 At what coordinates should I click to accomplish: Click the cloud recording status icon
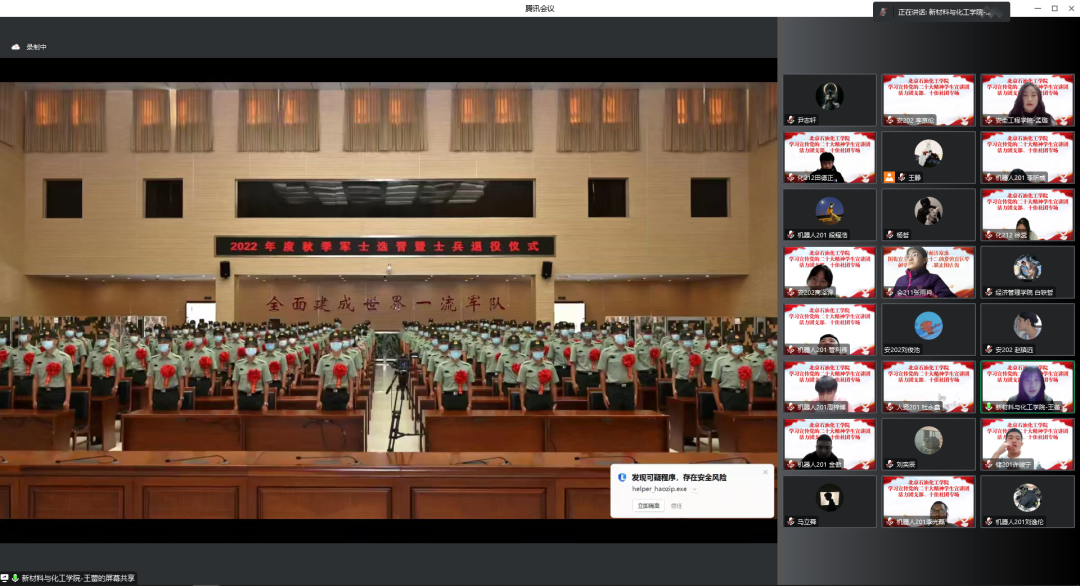click(16, 47)
